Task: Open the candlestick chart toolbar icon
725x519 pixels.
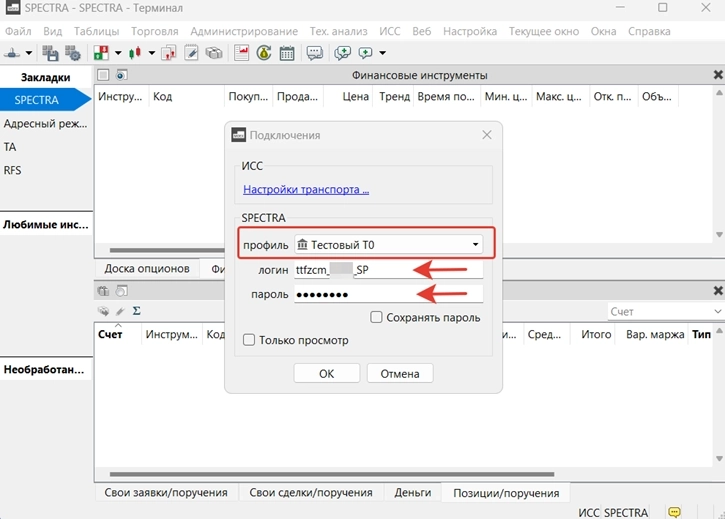Action: click(136, 53)
